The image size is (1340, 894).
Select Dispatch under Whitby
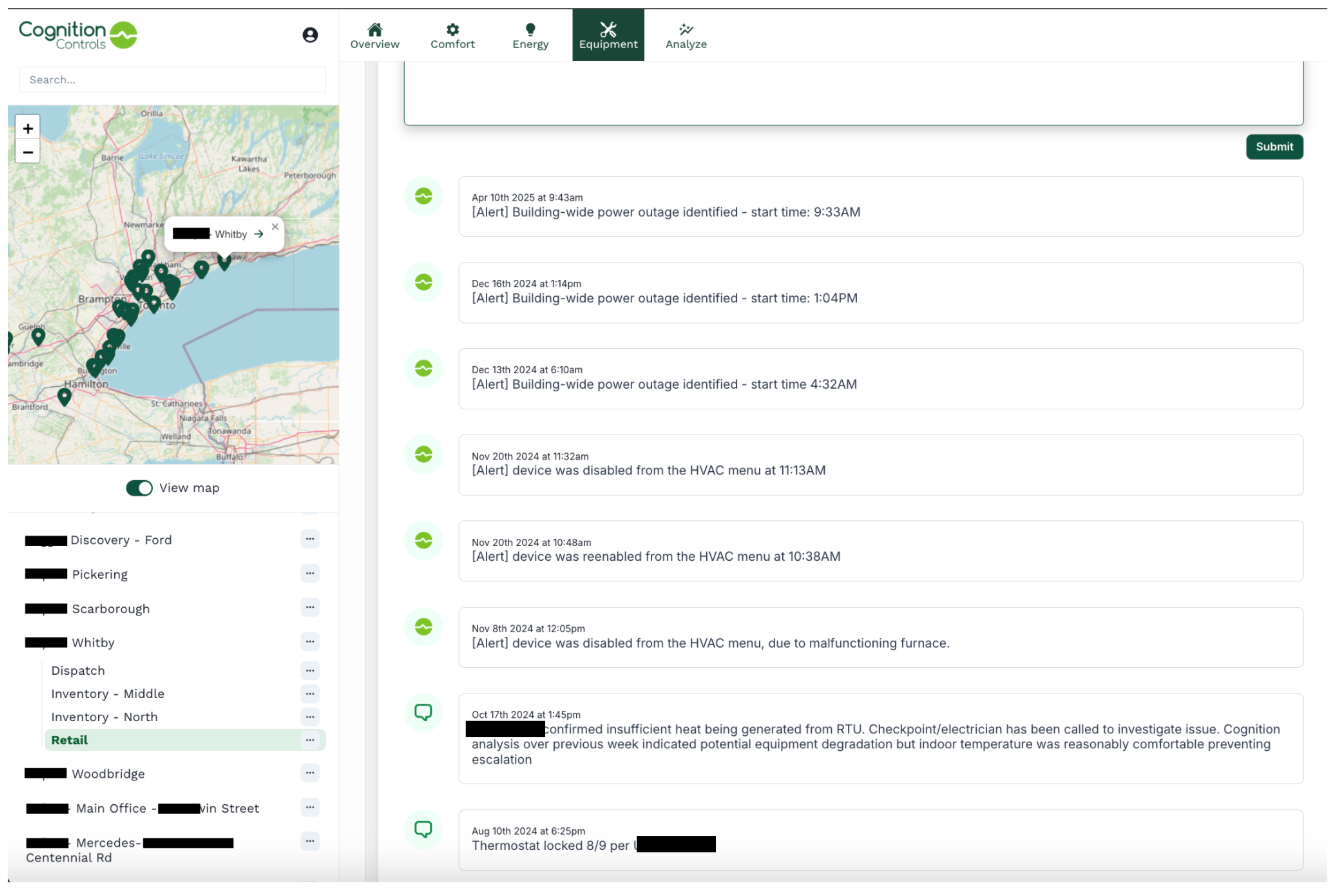coord(78,671)
